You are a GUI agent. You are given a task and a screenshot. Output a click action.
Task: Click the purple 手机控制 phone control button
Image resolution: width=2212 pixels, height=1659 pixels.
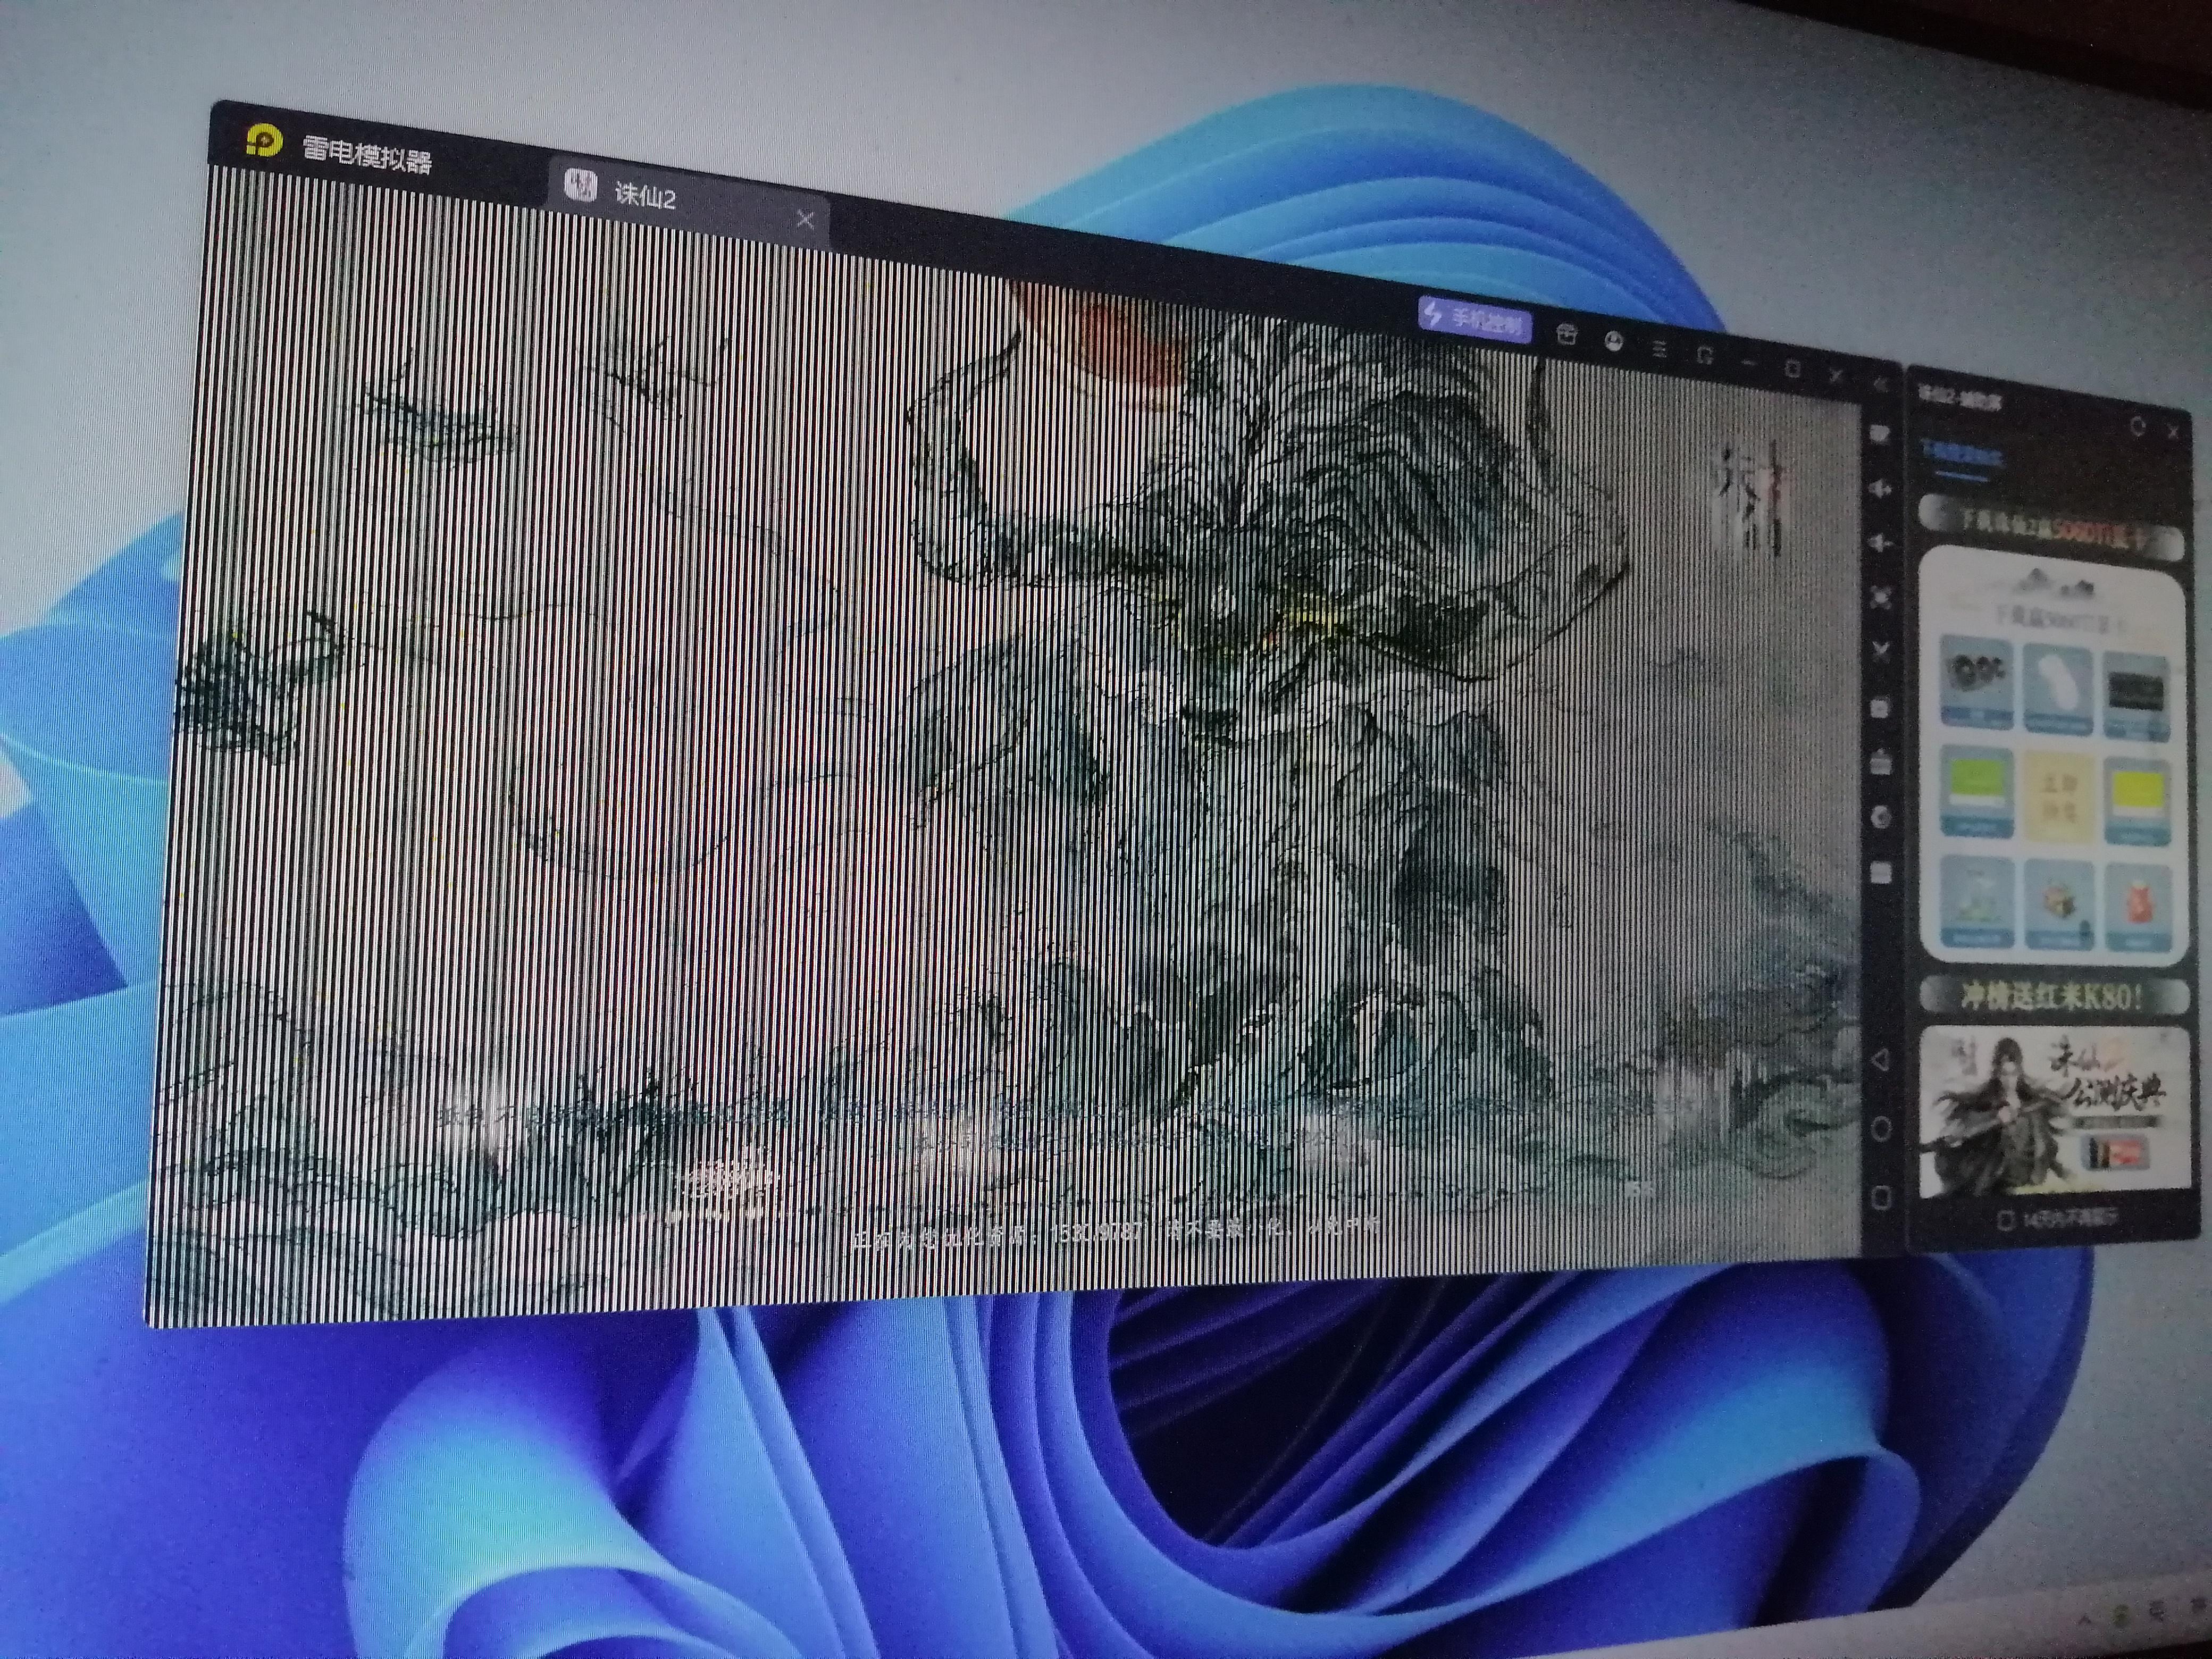pos(1474,319)
